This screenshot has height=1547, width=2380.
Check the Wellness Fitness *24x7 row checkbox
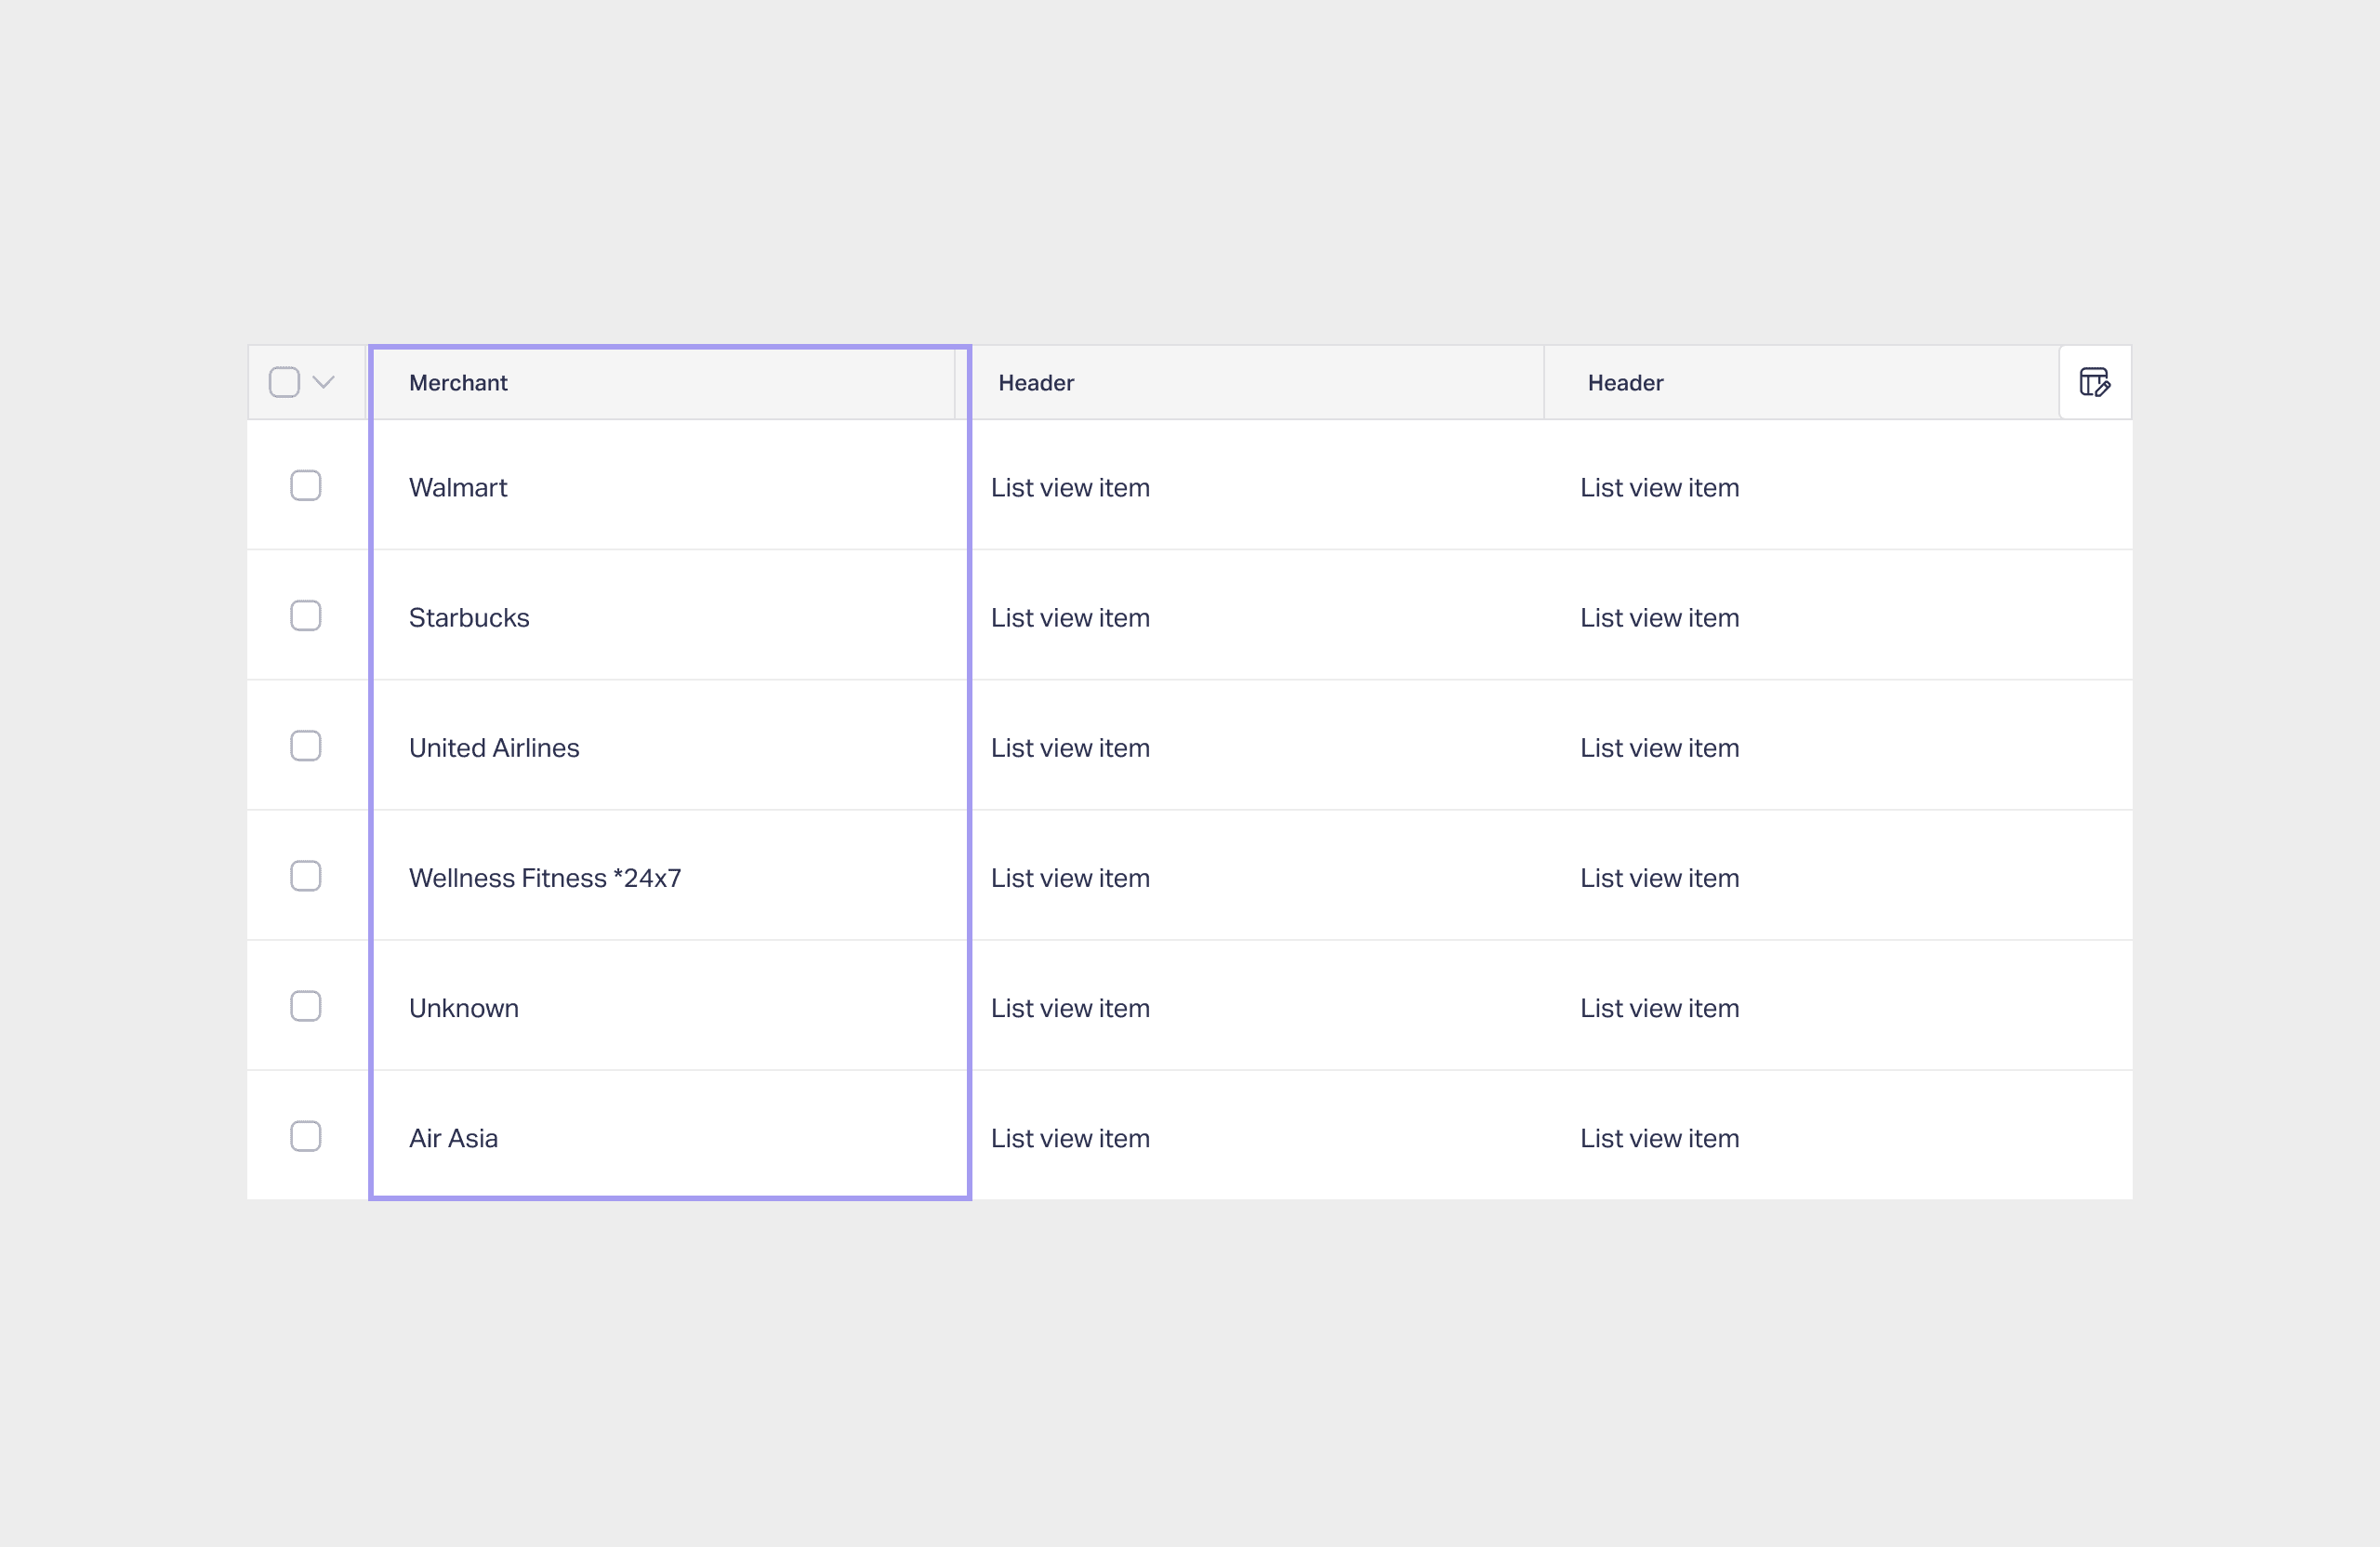[305, 876]
